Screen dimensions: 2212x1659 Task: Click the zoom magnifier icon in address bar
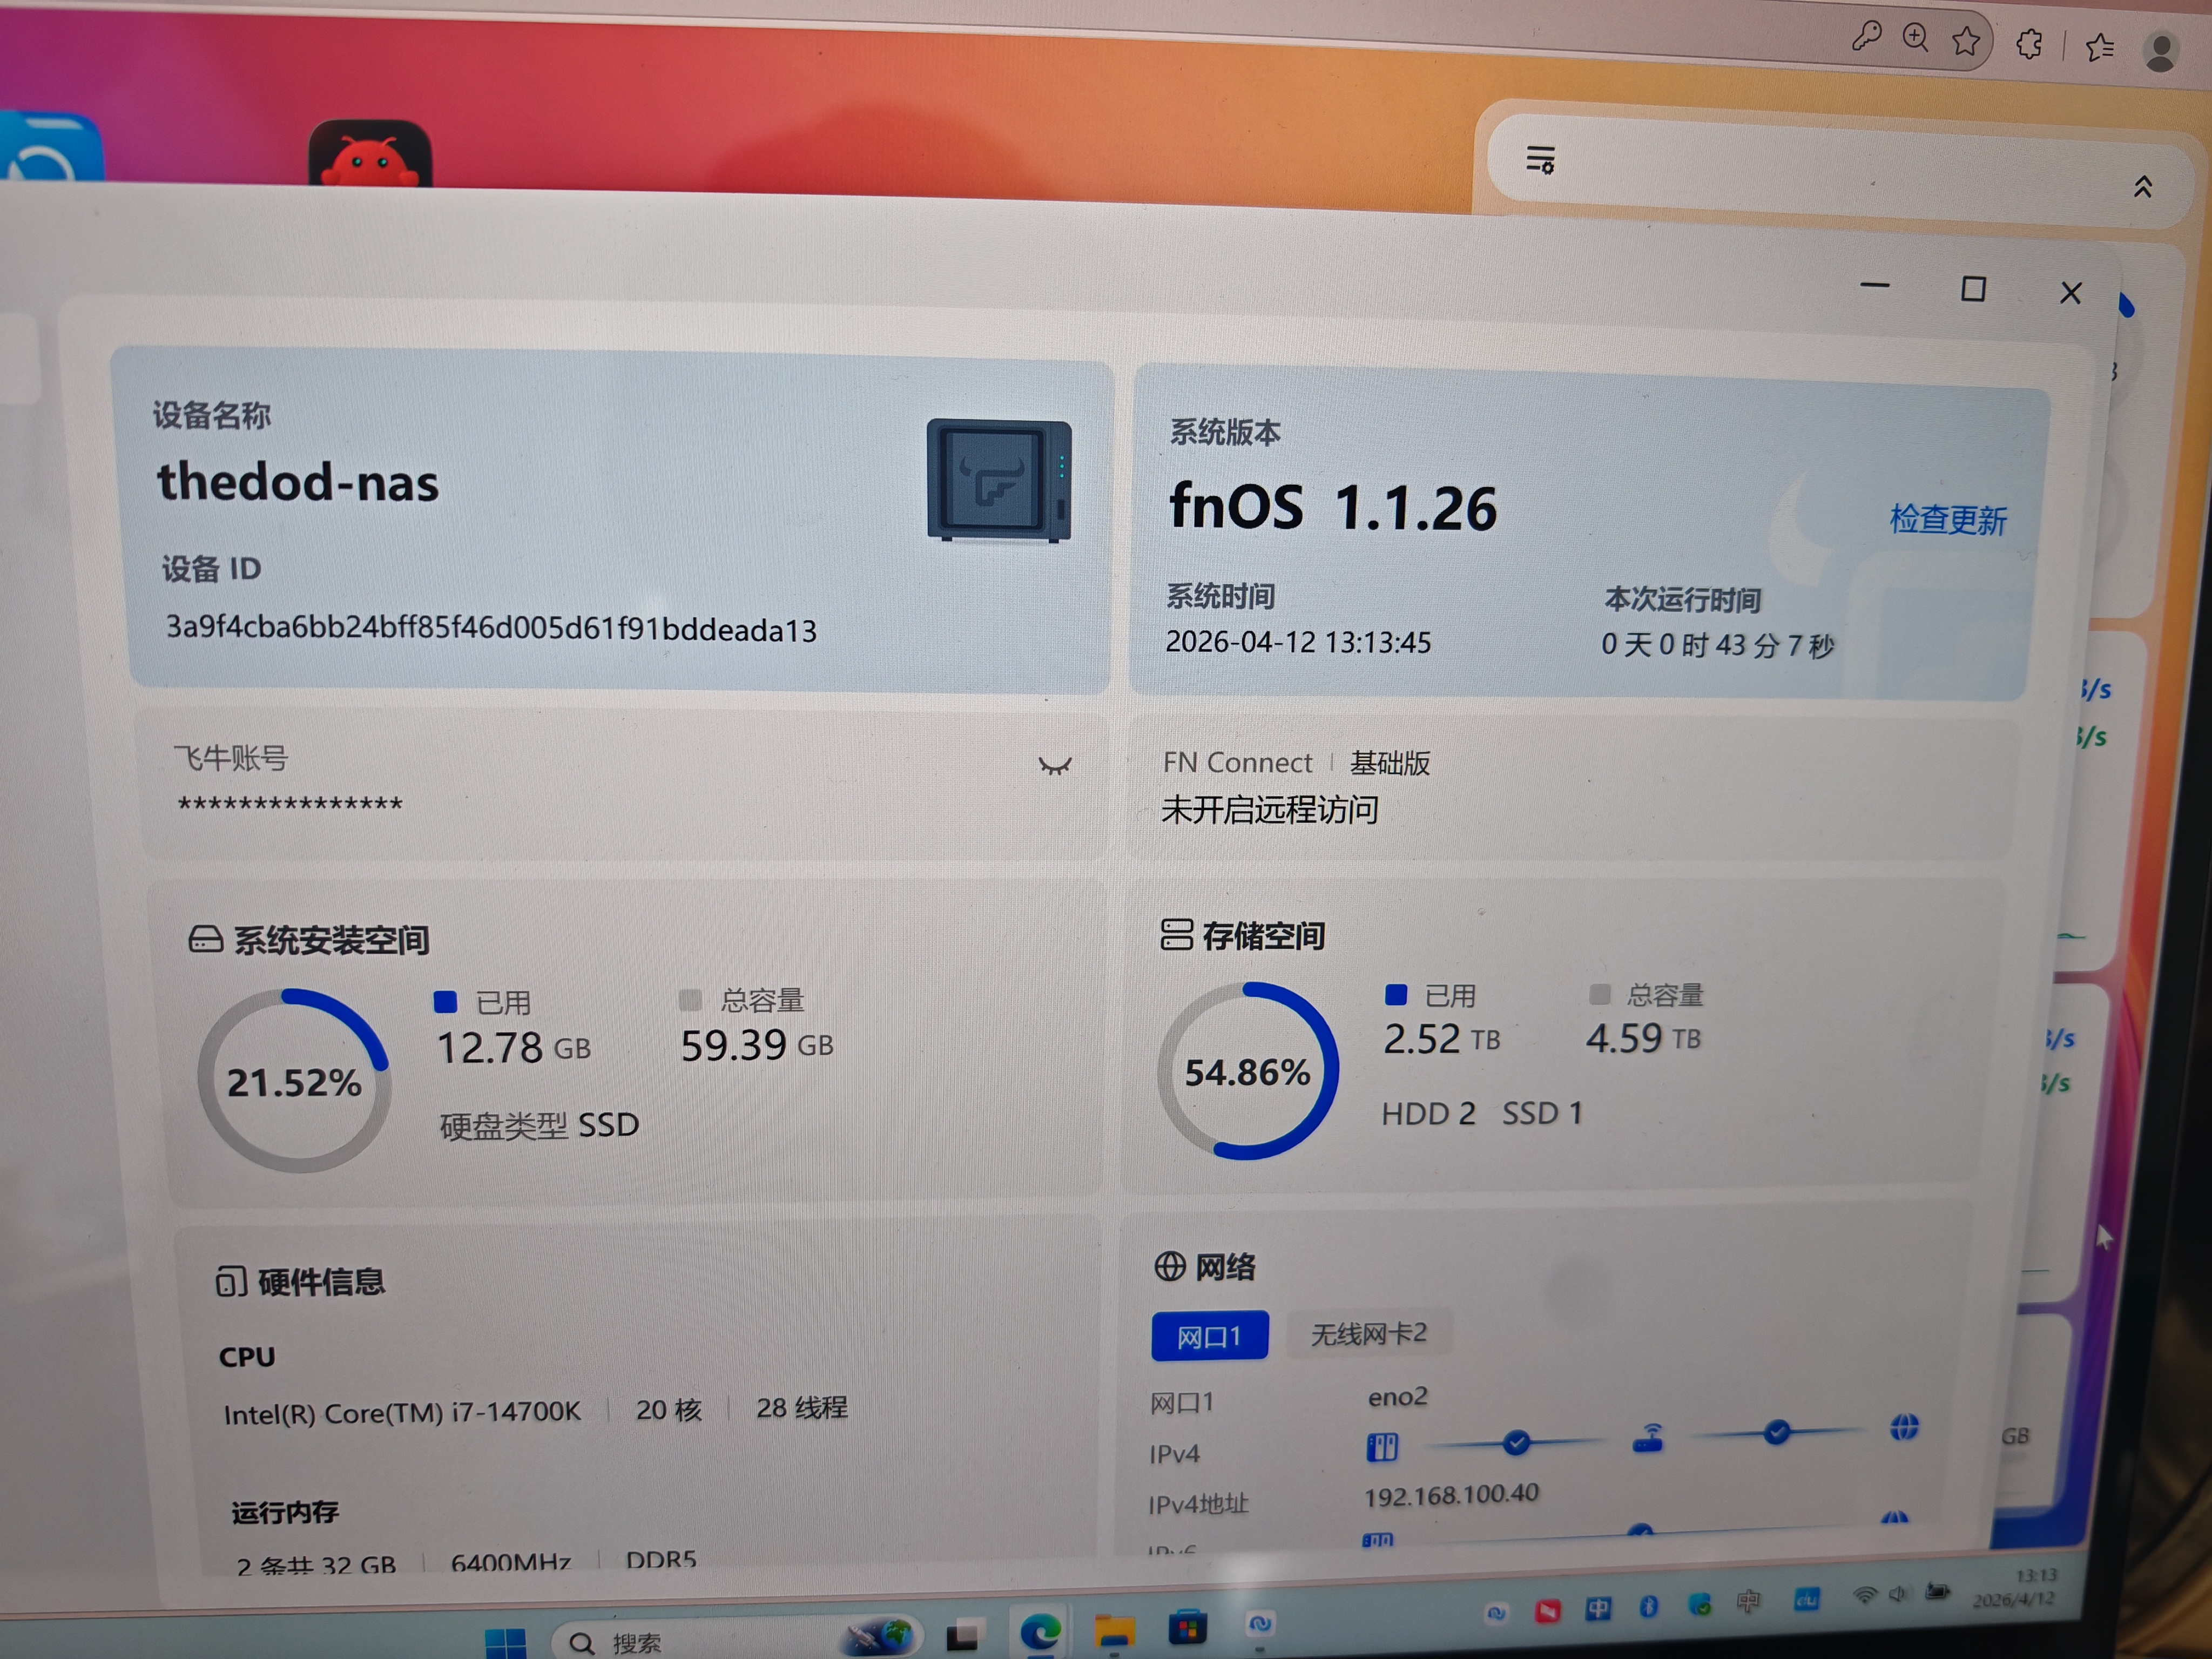pos(1915,38)
